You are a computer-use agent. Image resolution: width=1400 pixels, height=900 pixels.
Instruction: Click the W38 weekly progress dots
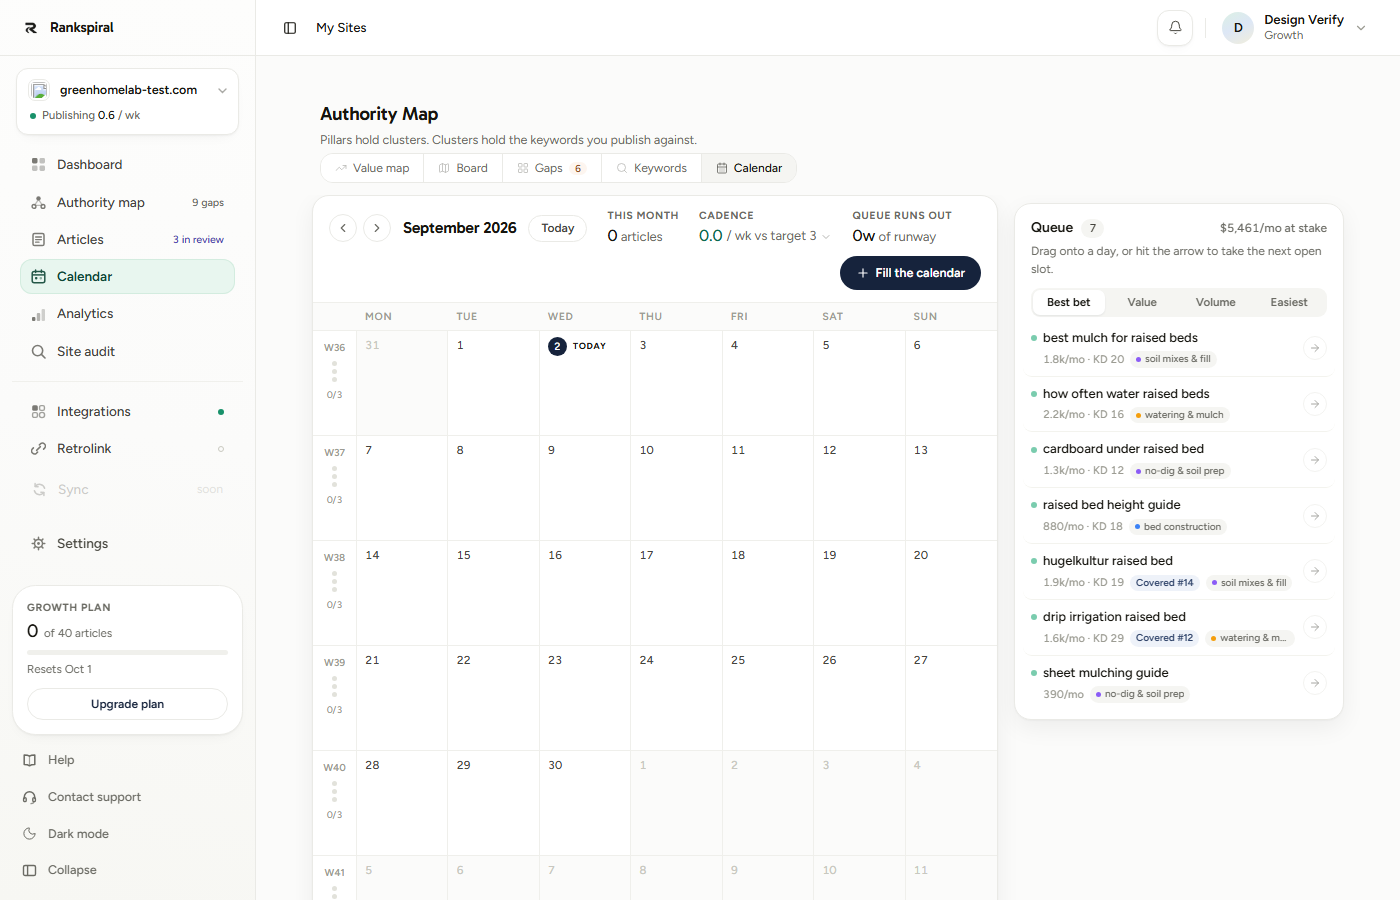[334, 581]
